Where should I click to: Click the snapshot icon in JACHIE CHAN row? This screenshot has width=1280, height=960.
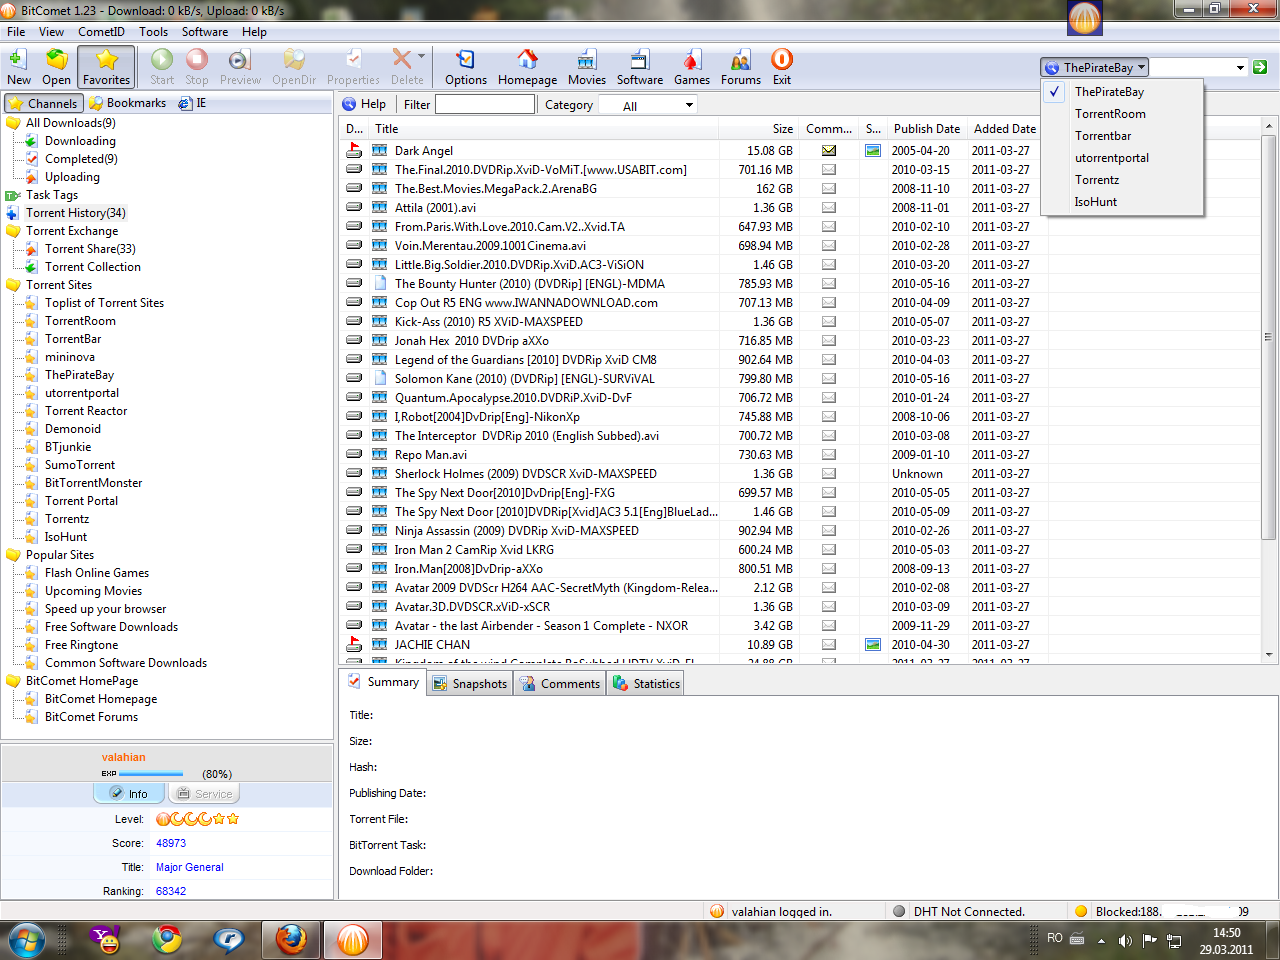pos(873,645)
